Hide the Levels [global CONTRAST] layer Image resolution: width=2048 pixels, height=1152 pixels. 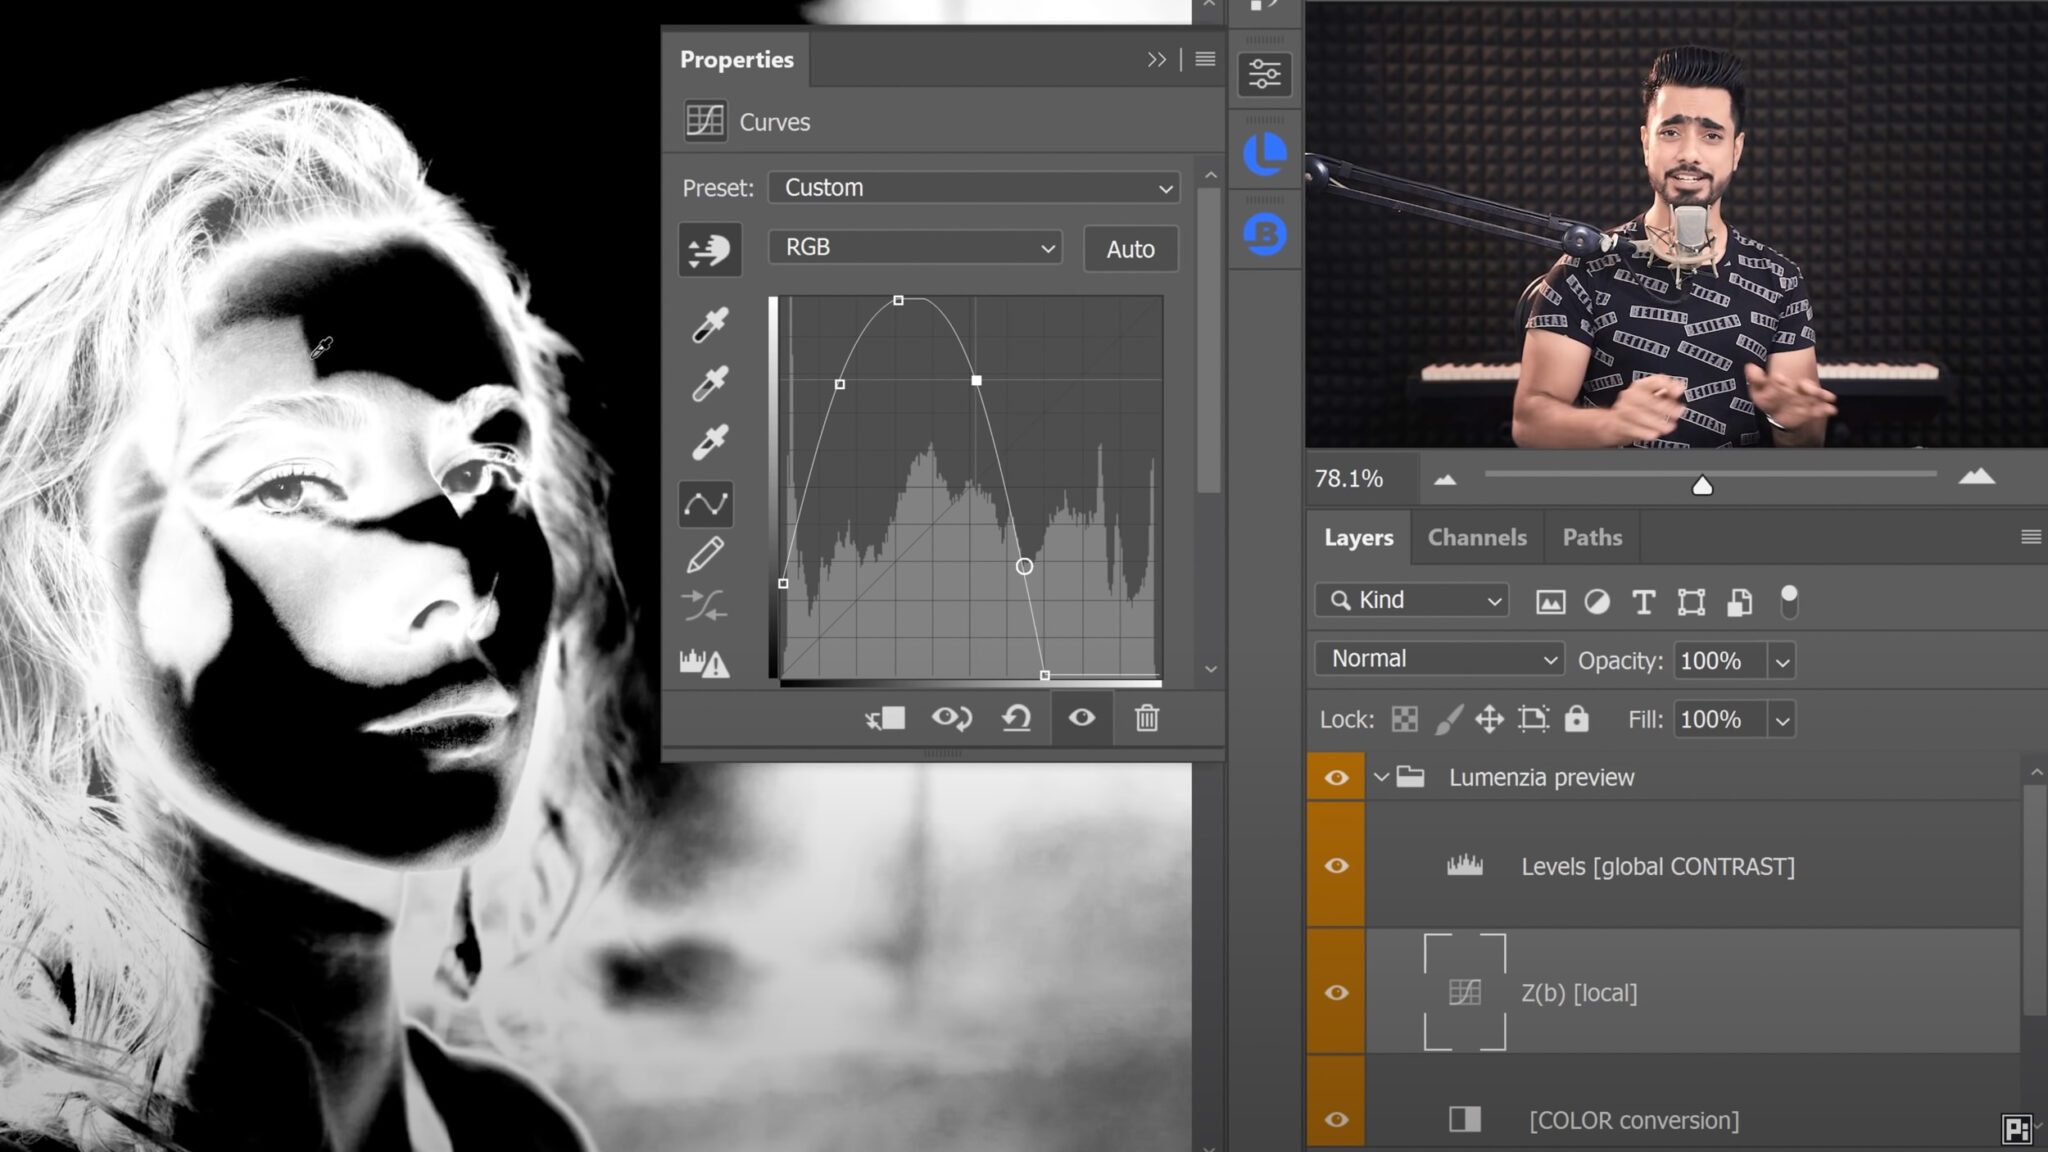click(1336, 866)
